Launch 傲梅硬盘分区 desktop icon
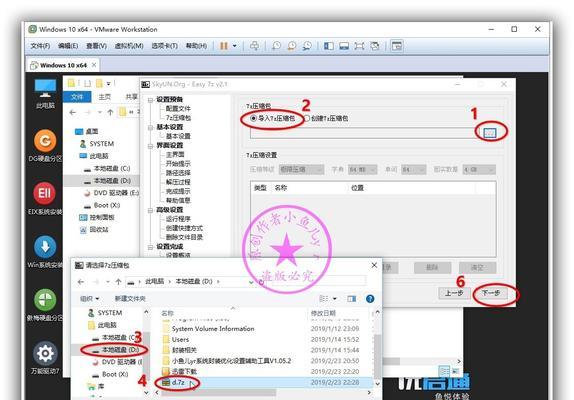 click(x=45, y=305)
